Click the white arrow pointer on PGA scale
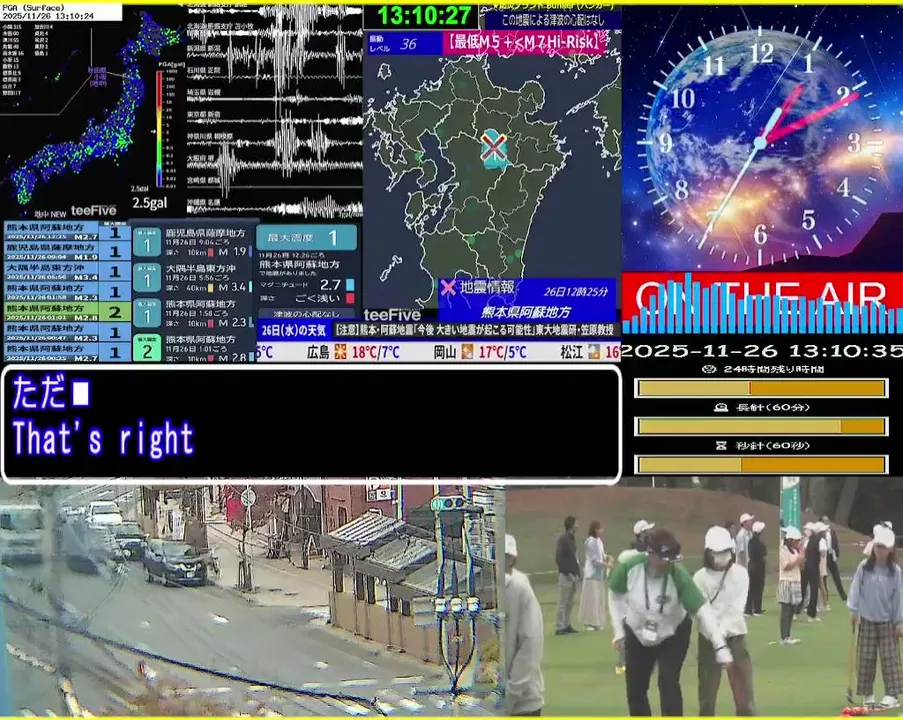 click(x=153, y=131)
